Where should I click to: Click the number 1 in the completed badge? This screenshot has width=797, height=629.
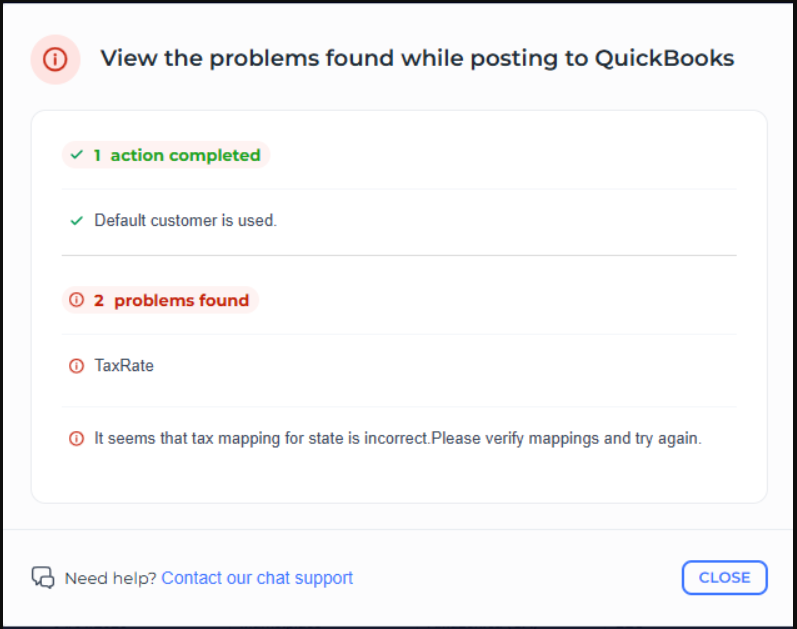(x=97, y=155)
